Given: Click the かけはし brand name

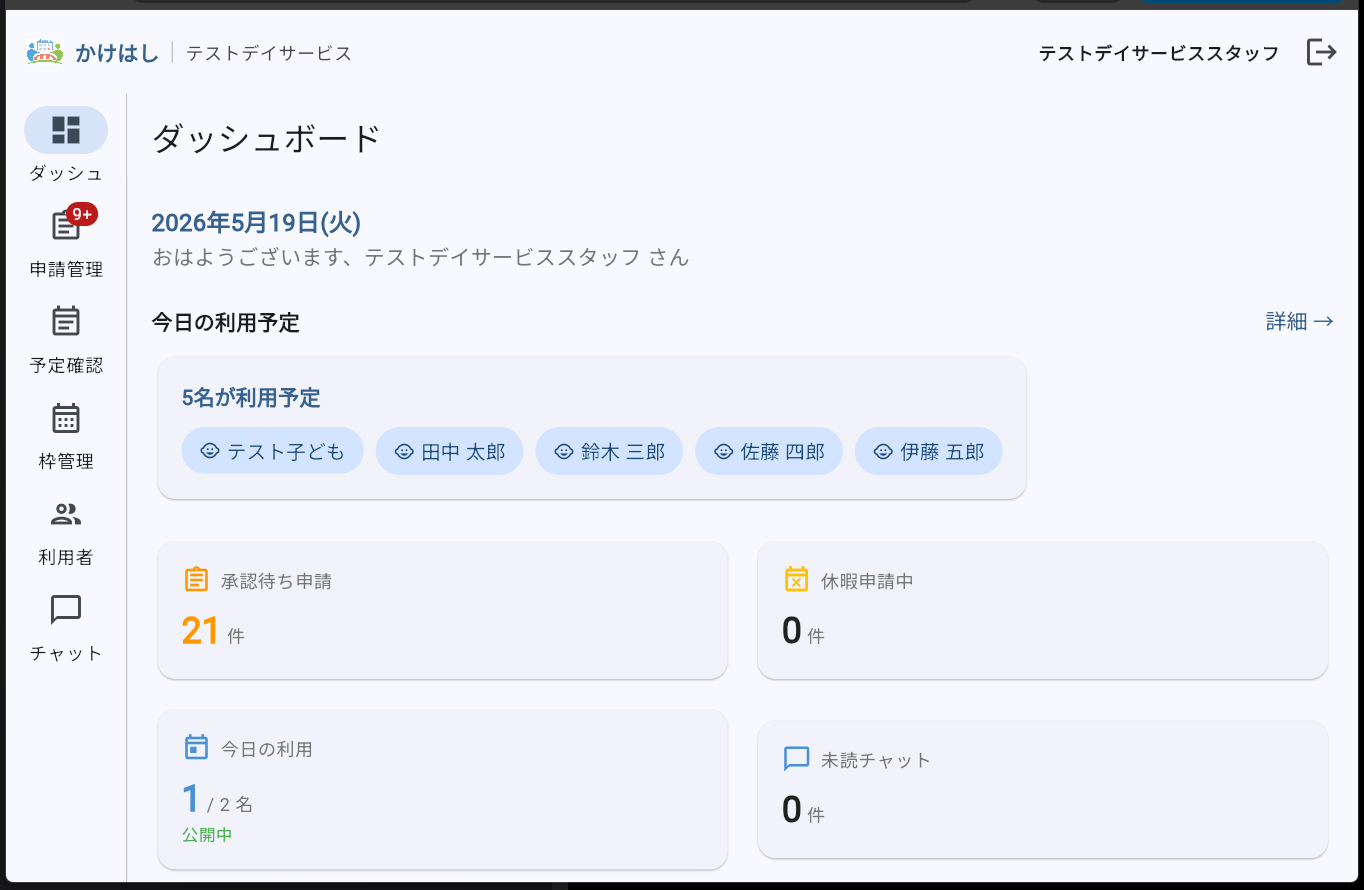Looking at the screenshot, I should coord(117,53).
